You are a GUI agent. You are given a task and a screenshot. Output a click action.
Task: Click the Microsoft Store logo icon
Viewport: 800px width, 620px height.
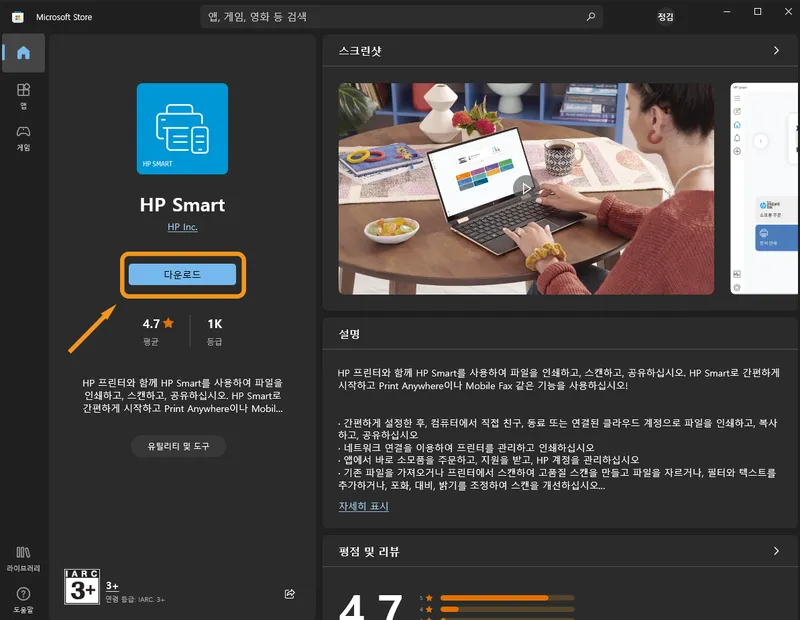18,17
